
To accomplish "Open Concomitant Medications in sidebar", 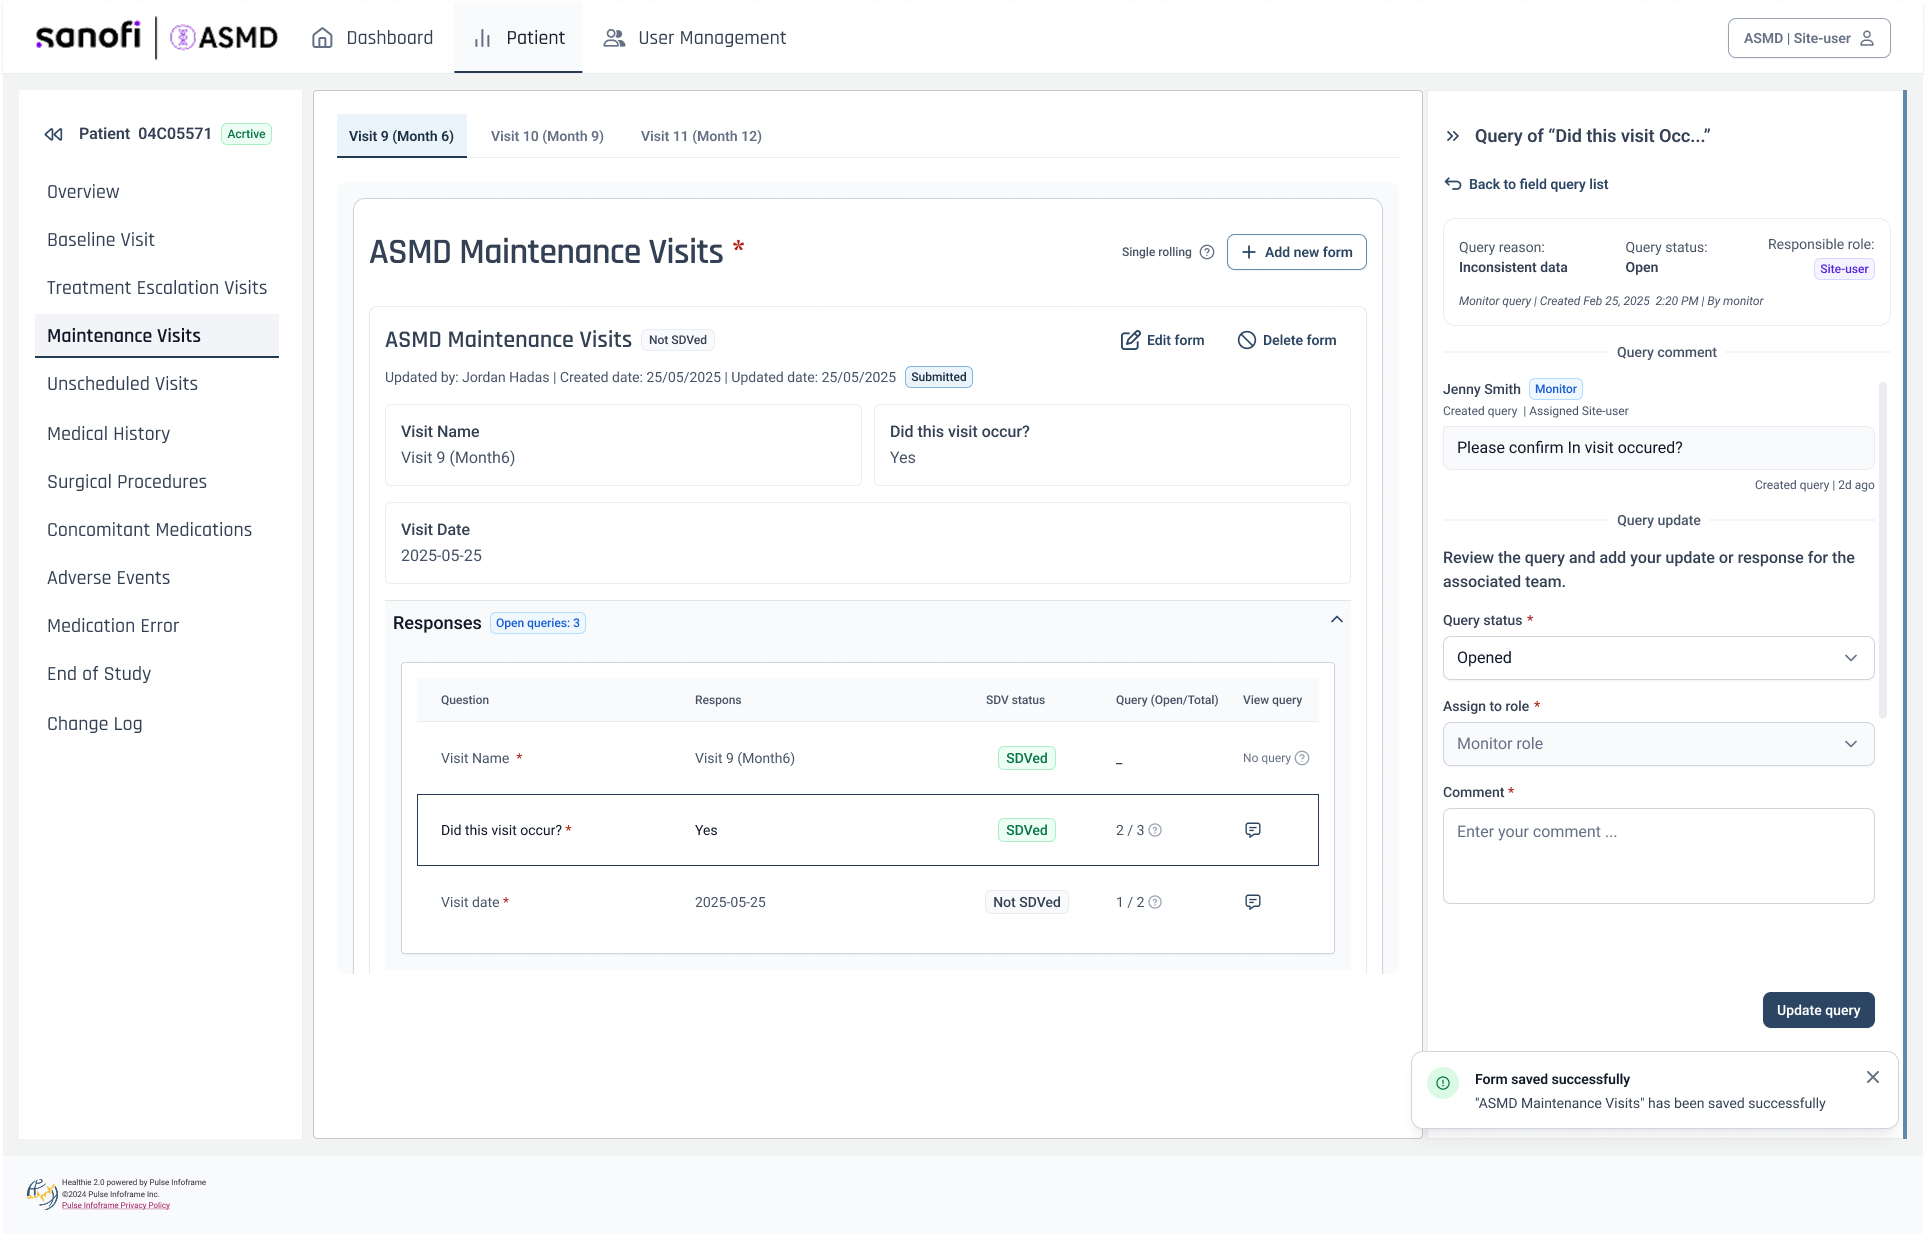I will (x=149, y=530).
